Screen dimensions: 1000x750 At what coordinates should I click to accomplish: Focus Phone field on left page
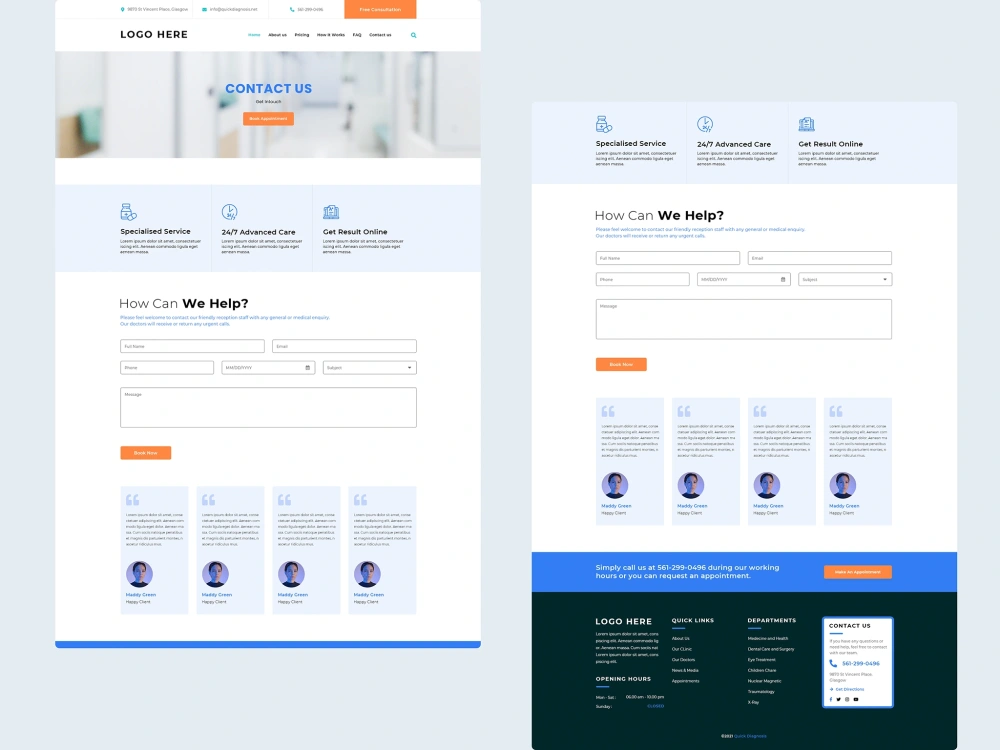[167, 368]
